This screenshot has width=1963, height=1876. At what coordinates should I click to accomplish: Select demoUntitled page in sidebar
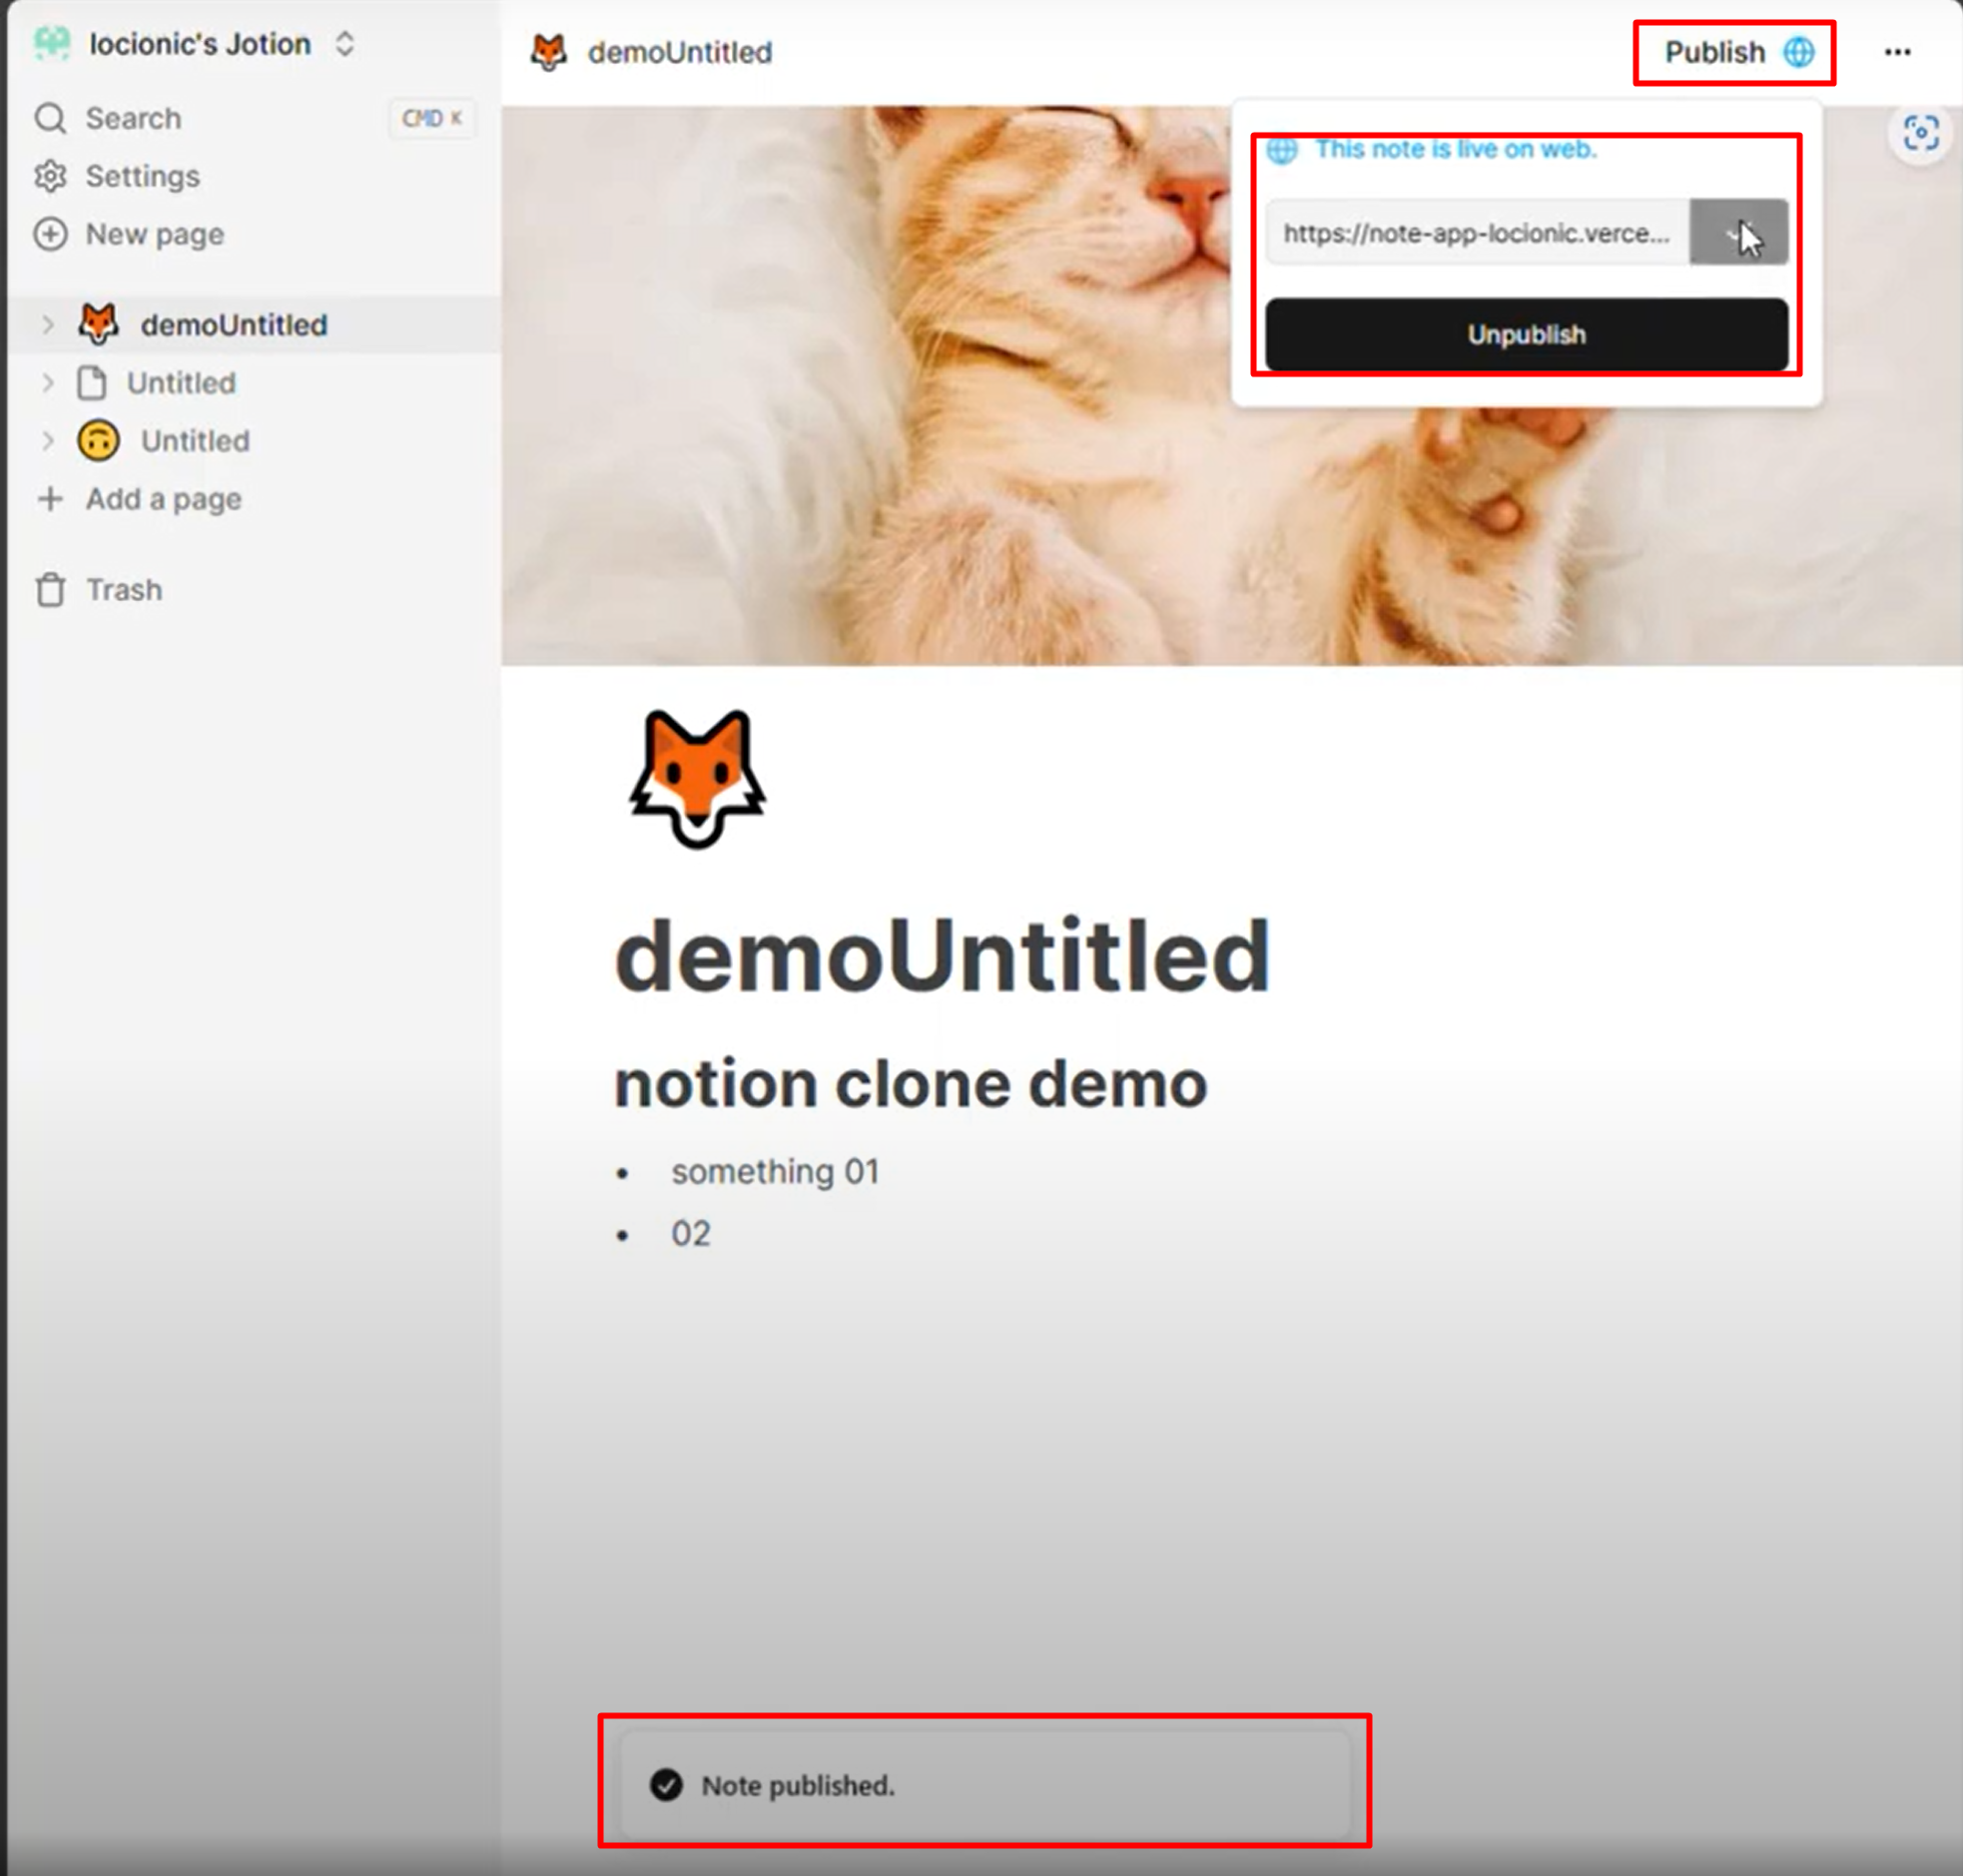254,324
